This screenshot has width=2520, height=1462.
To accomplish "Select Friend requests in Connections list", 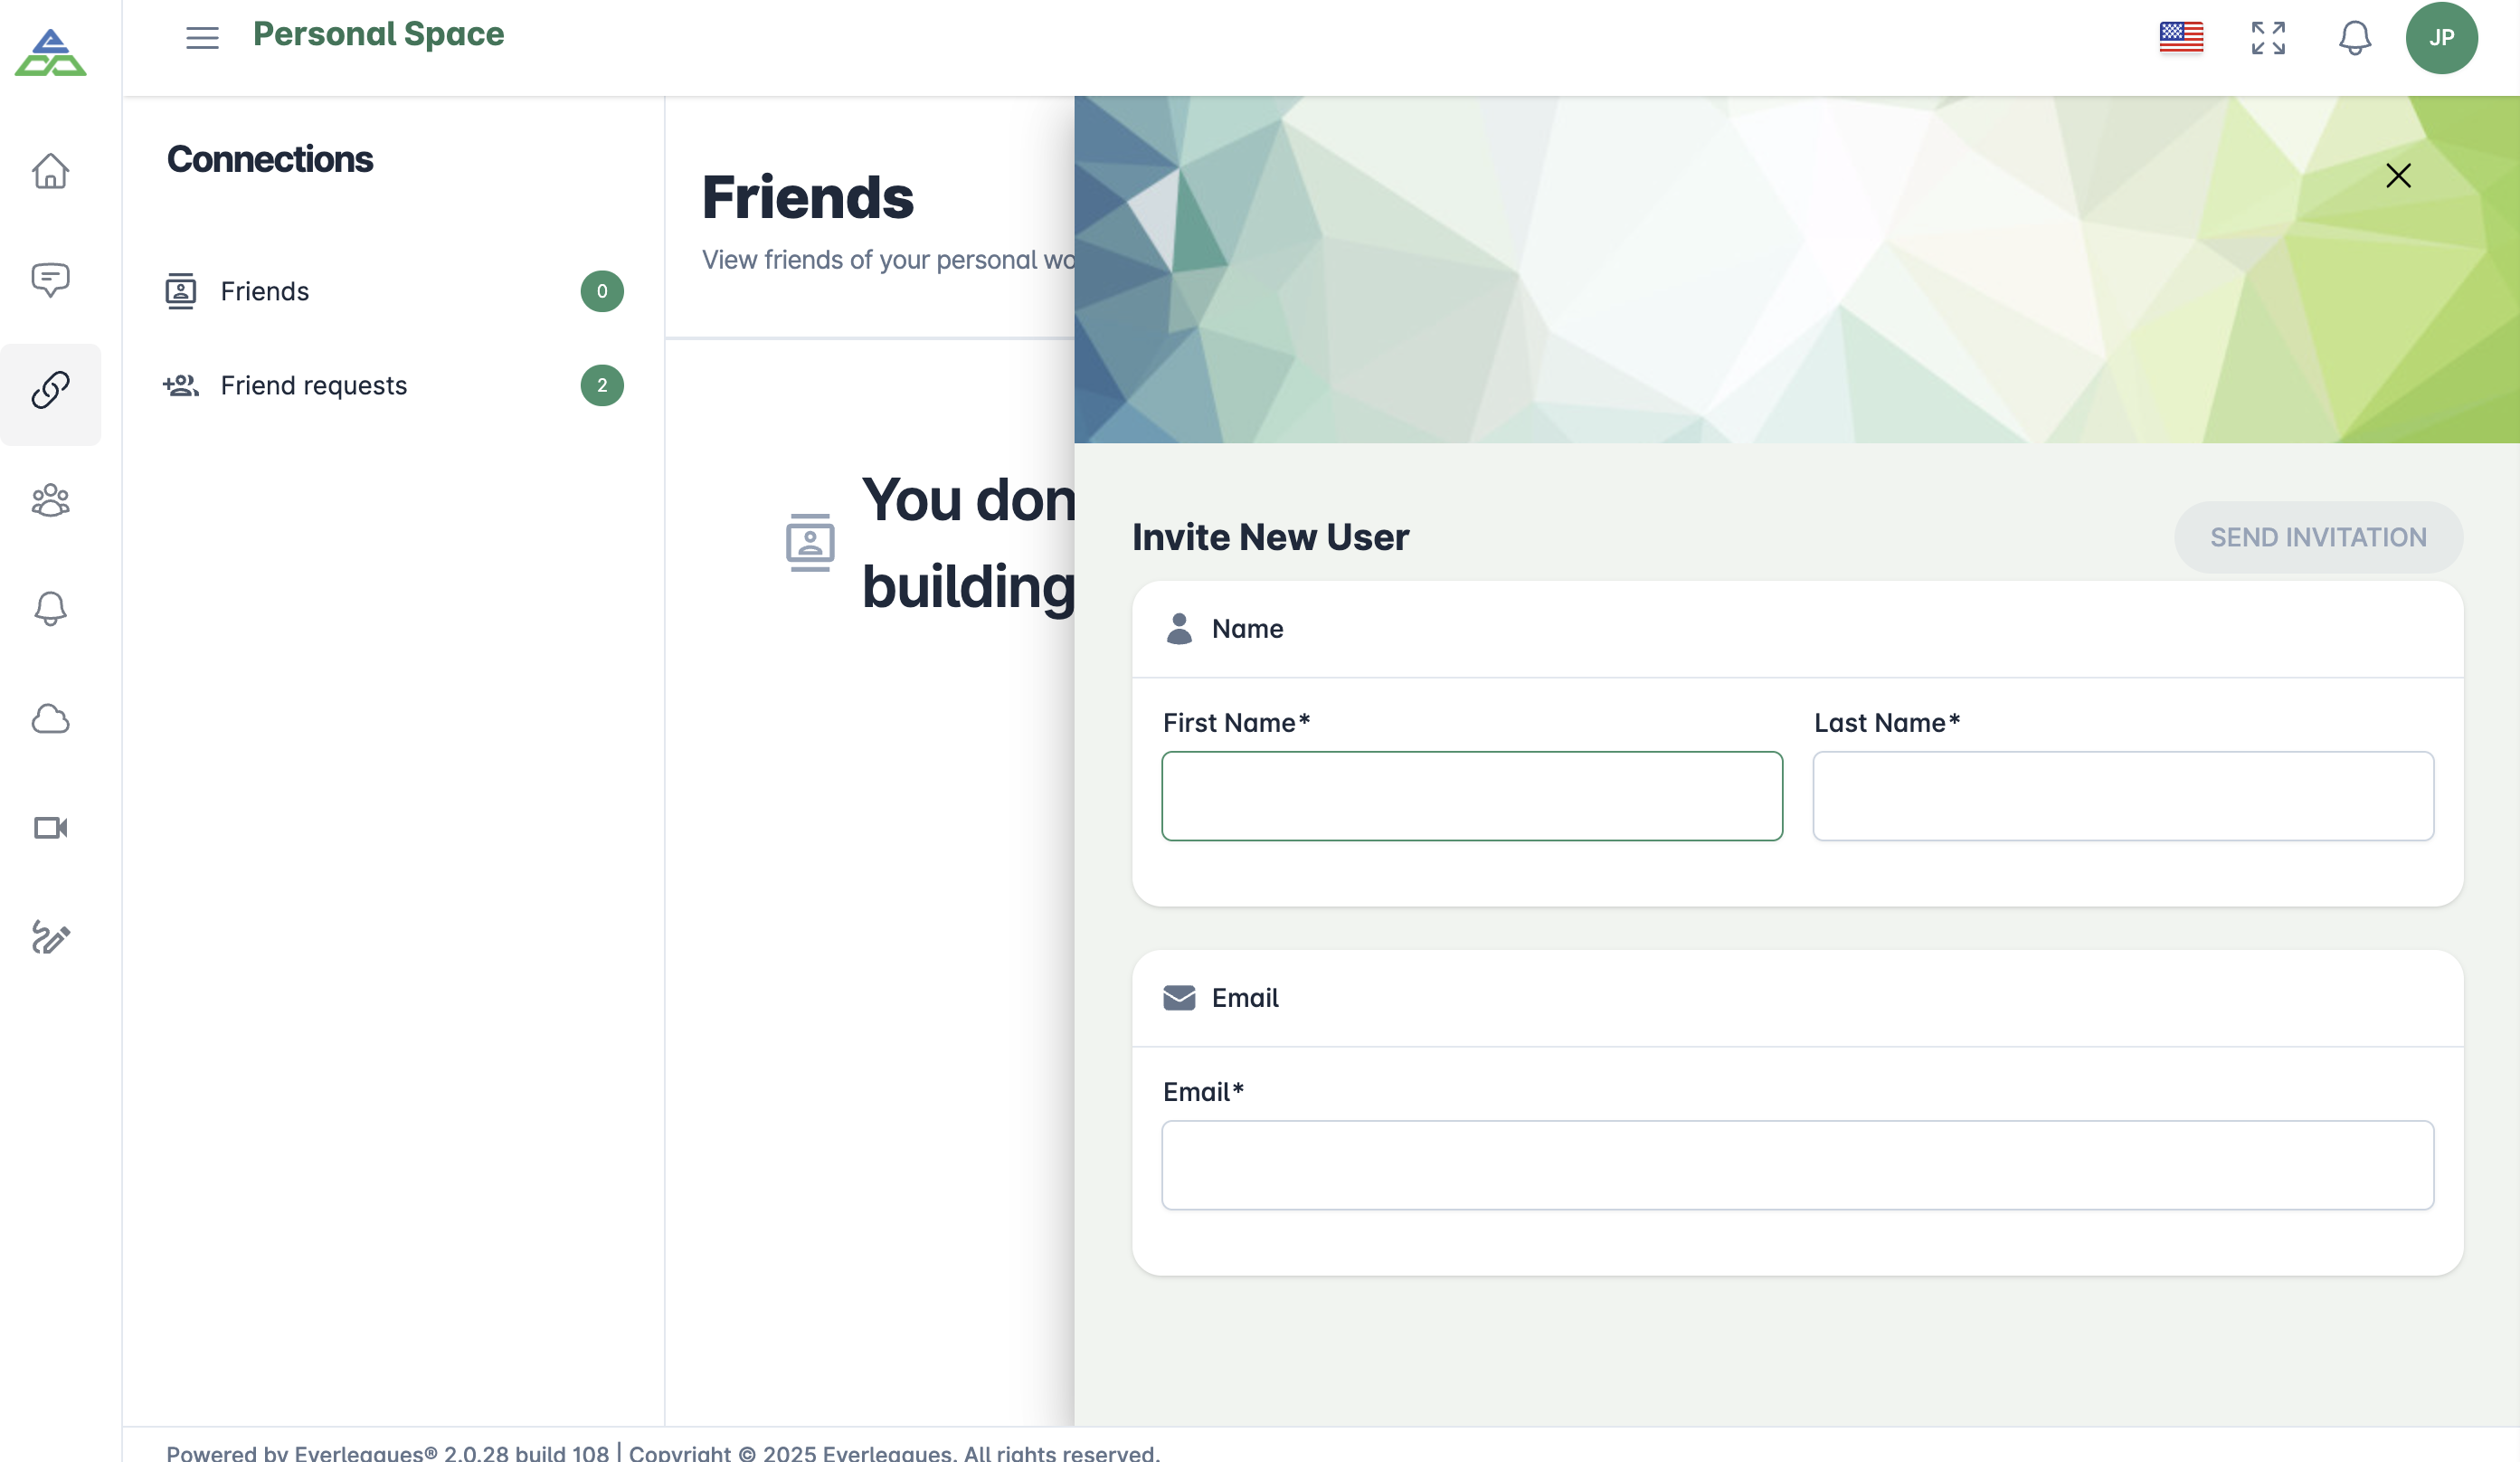I will click(313, 385).
